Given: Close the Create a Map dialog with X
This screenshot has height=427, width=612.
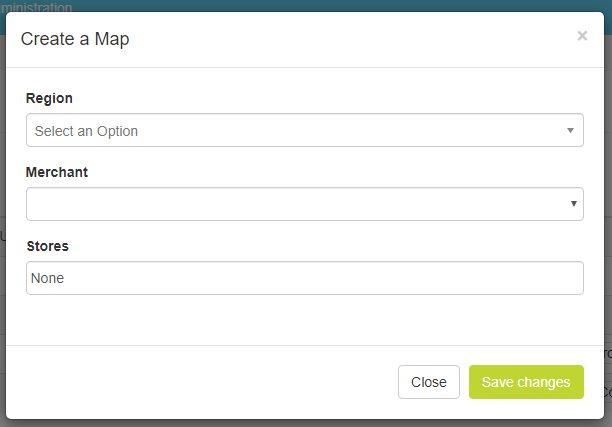Looking at the screenshot, I should tap(582, 36).
